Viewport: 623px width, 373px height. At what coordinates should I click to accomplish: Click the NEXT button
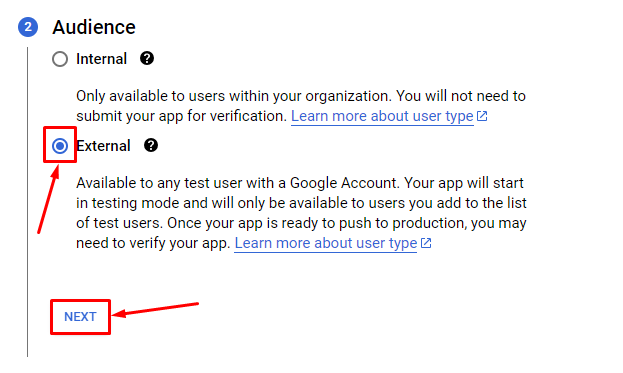click(80, 317)
